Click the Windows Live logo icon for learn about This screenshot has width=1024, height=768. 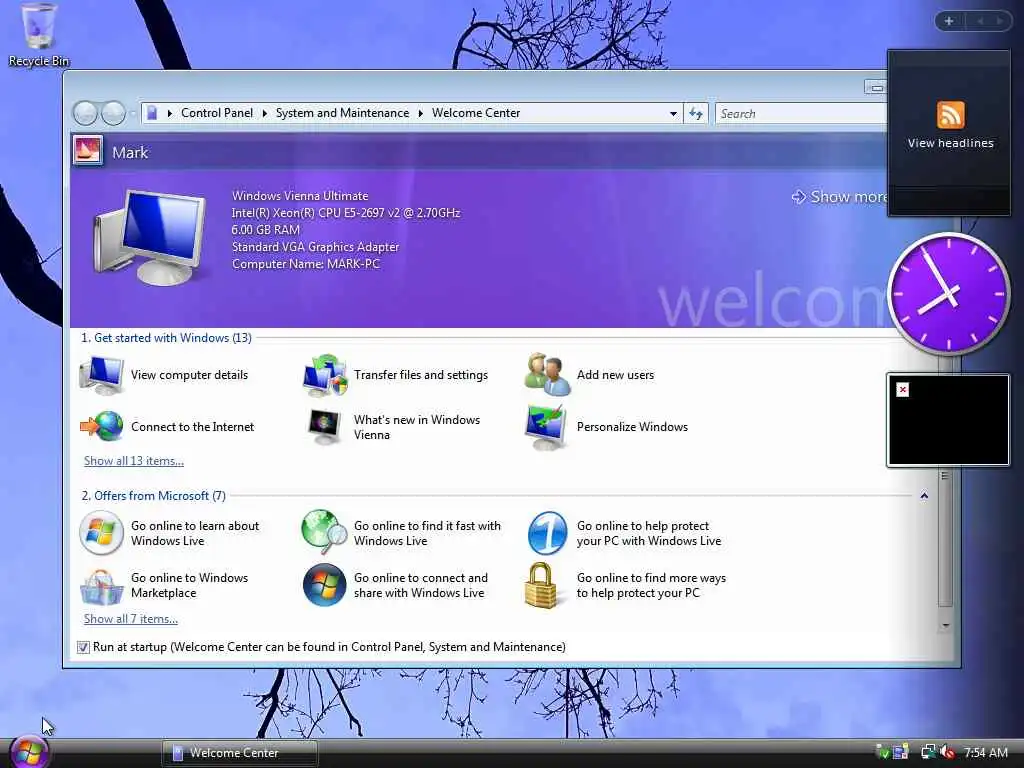tap(101, 533)
